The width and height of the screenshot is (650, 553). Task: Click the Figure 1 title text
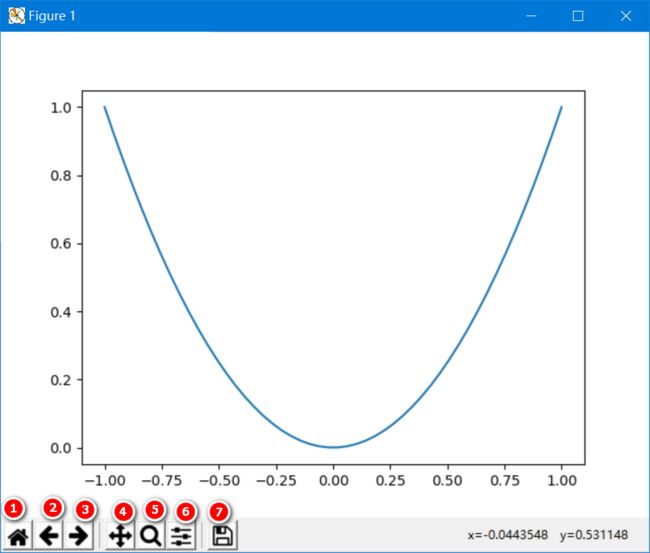click(x=52, y=16)
